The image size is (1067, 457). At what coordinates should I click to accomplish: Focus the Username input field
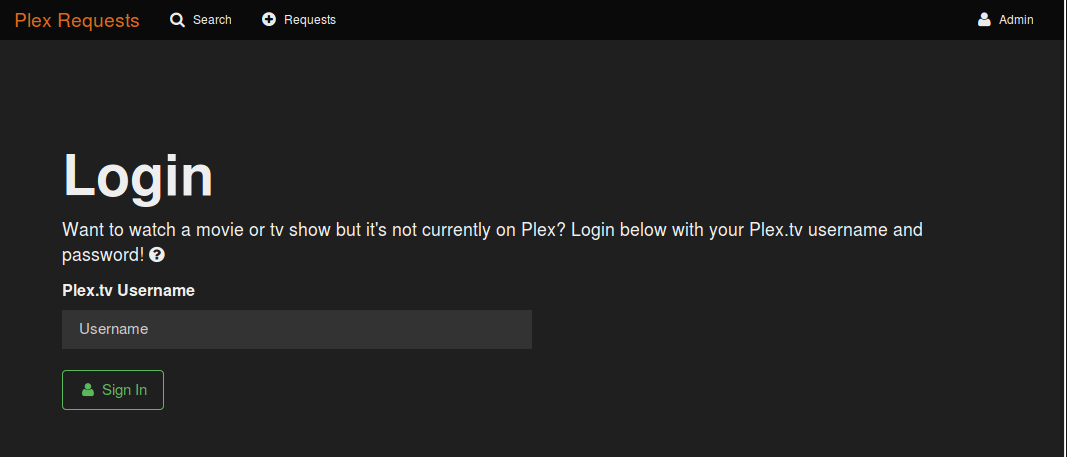click(x=297, y=329)
